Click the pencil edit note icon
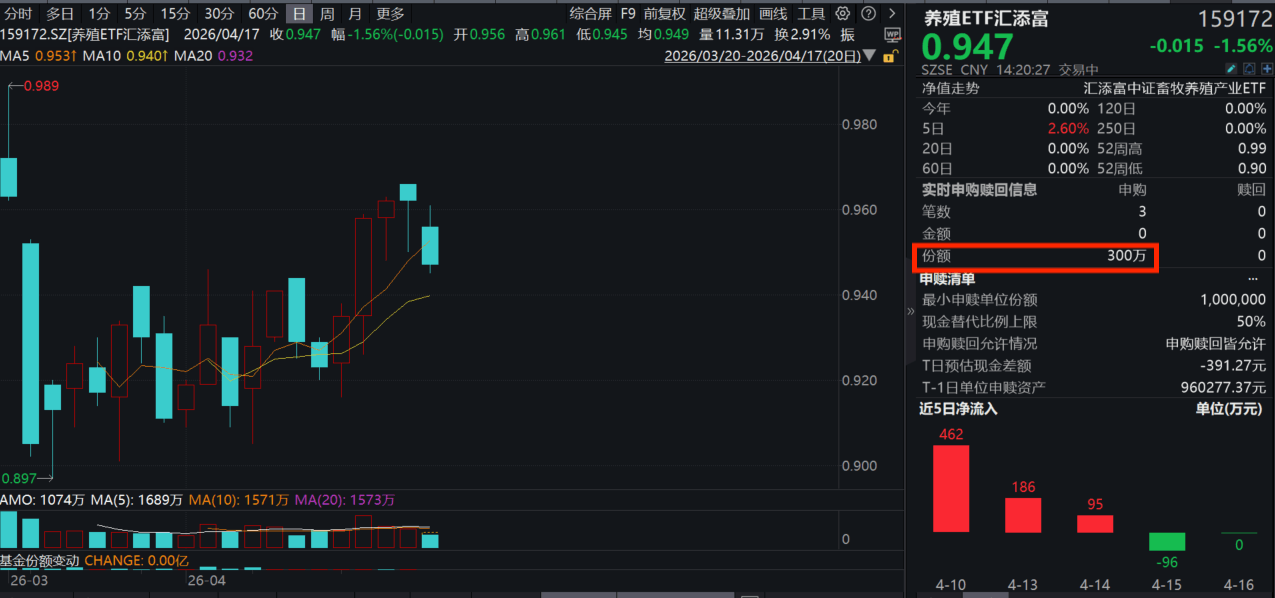Image resolution: width=1275 pixels, height=598 pixels. point(1232,70)
